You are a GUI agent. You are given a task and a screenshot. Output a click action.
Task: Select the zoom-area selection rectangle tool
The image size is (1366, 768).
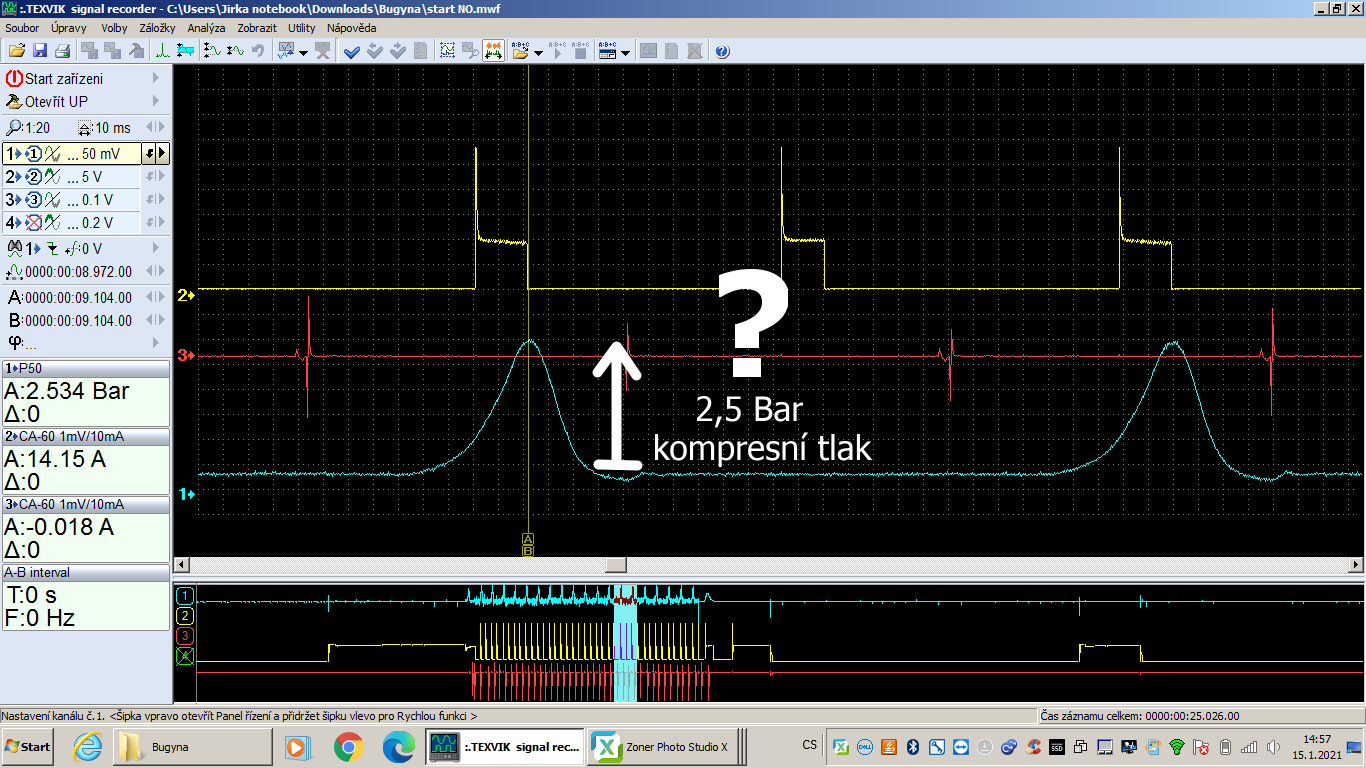447,51
